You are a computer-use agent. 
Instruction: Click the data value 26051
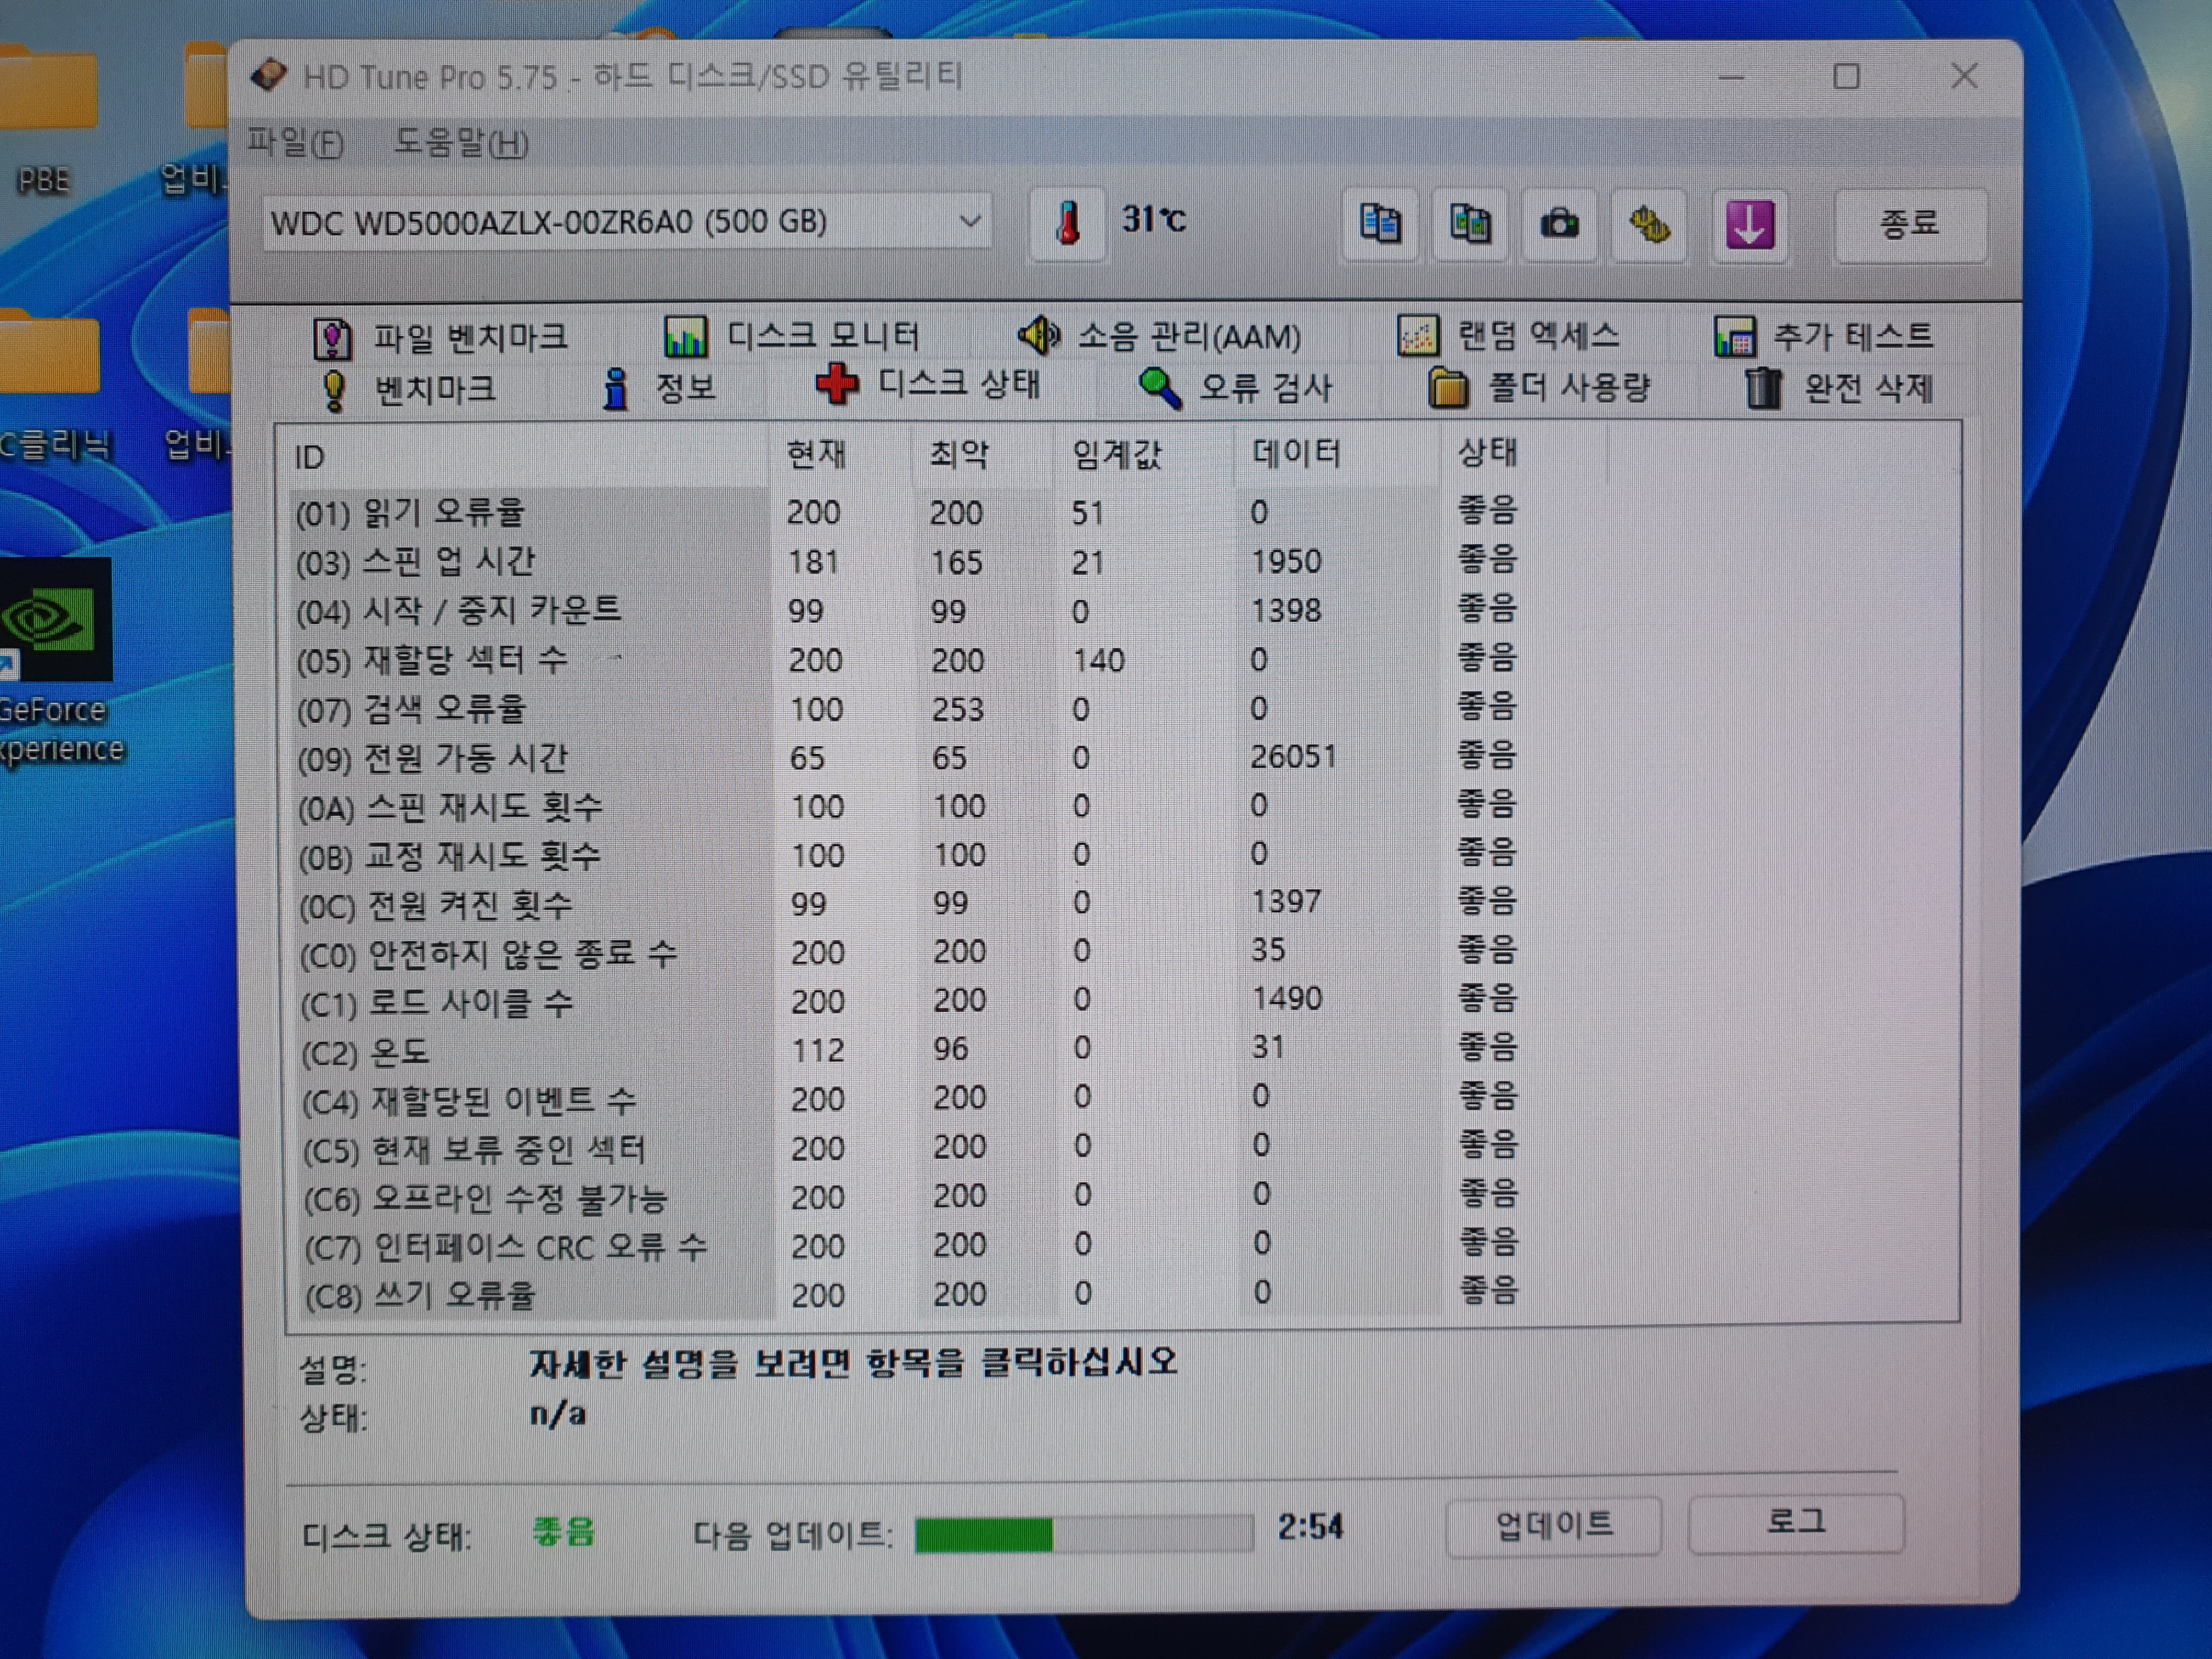(x=1293, y=756)
